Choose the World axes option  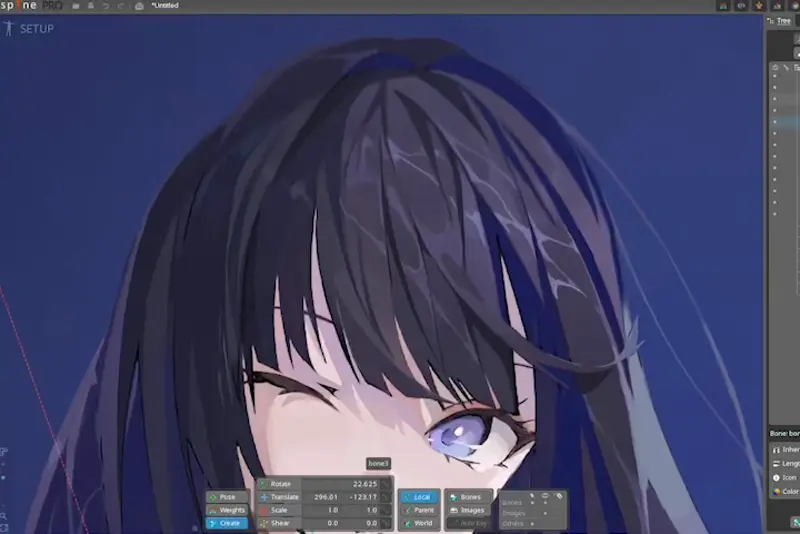(x=419, y=523)
